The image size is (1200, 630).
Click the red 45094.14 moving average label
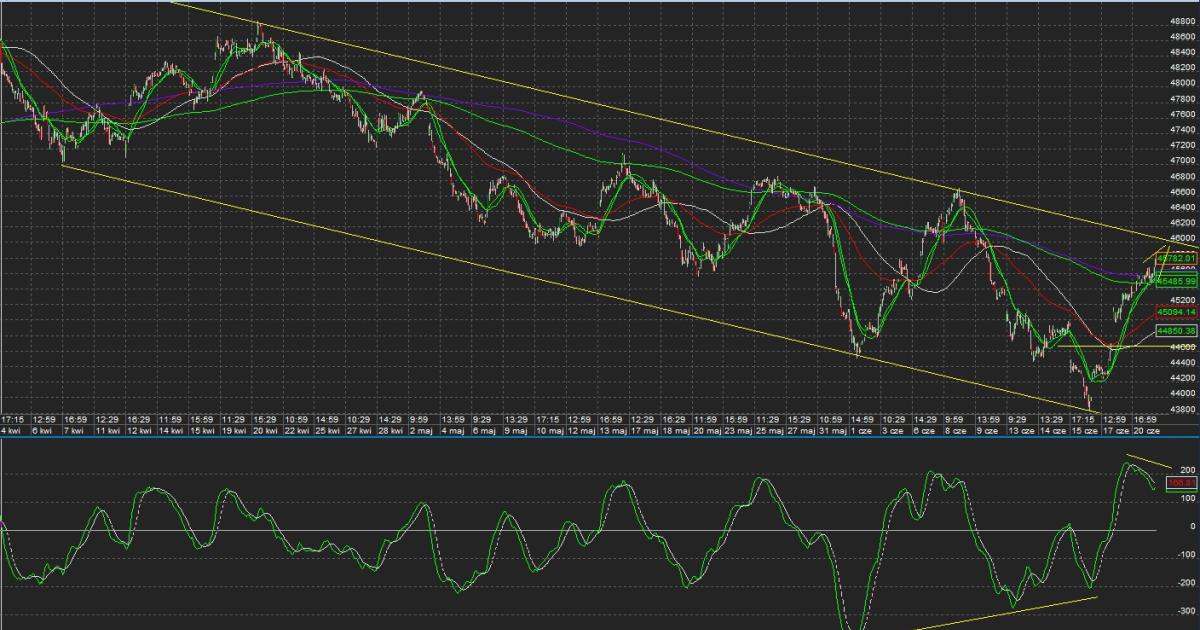point(1176,311)
